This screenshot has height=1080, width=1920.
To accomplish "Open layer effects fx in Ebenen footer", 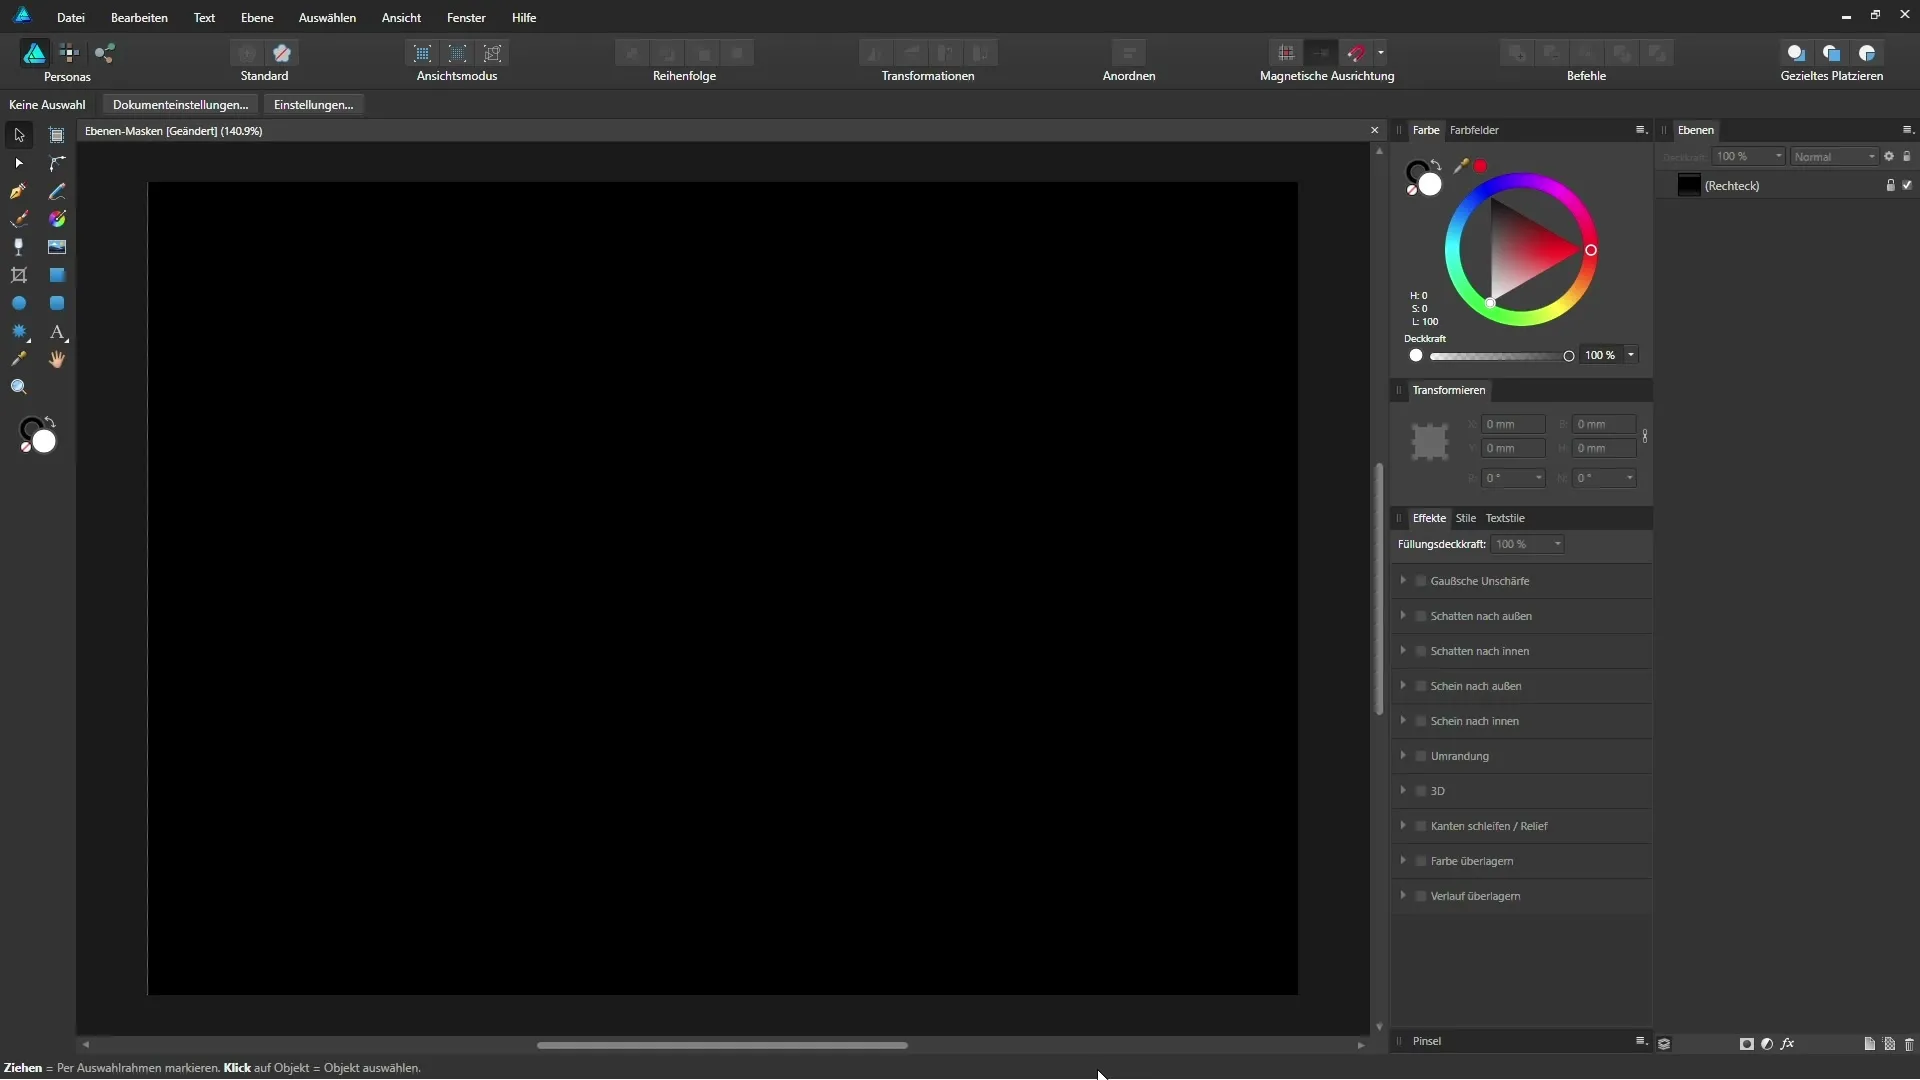I will point(1788,1044).
